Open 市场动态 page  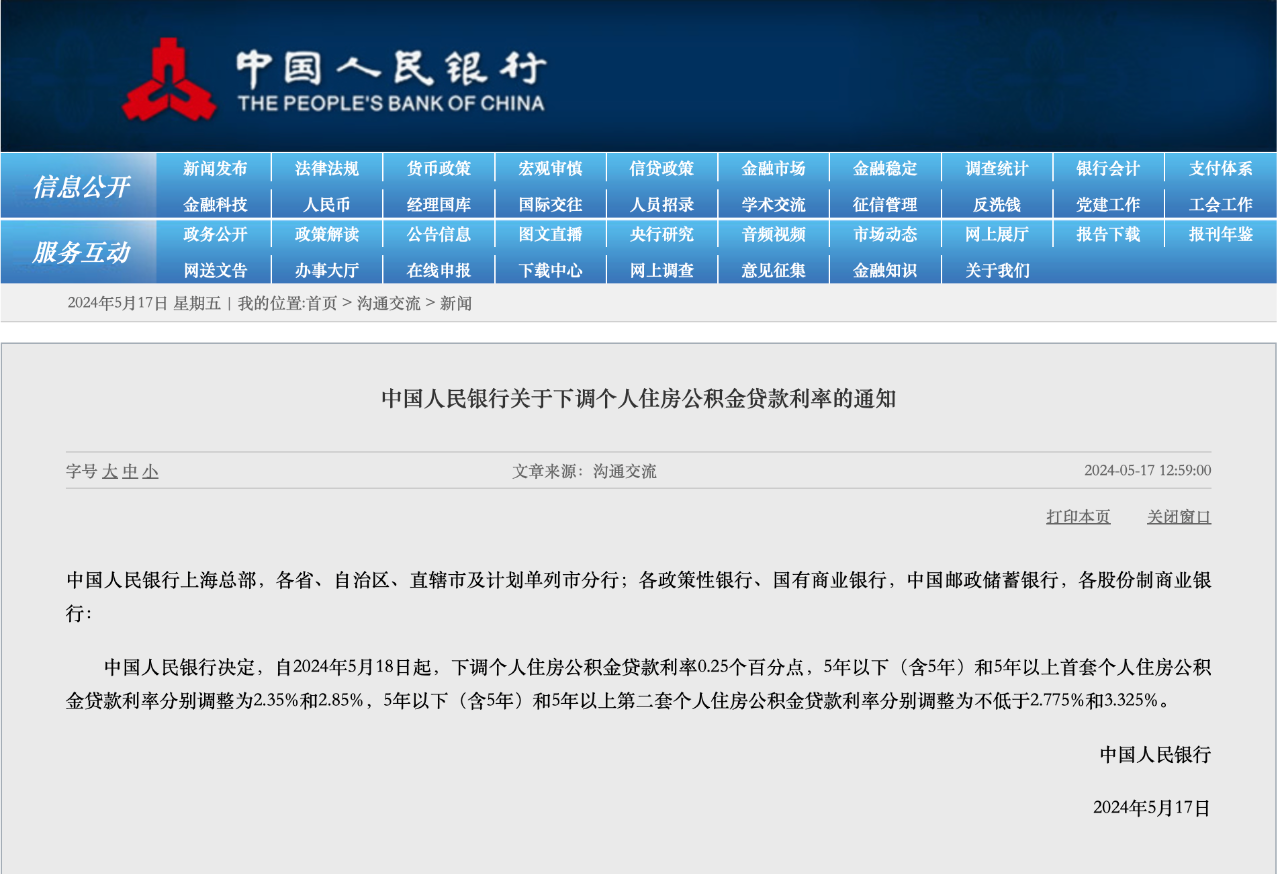pyautogui.click(x=885, y=235)
